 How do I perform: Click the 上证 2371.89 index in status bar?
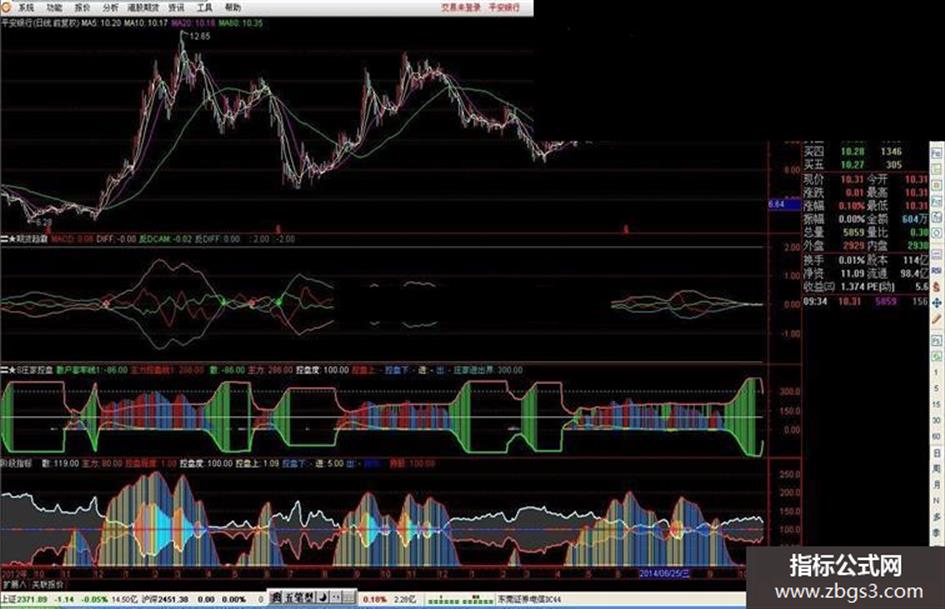point(25,599)
